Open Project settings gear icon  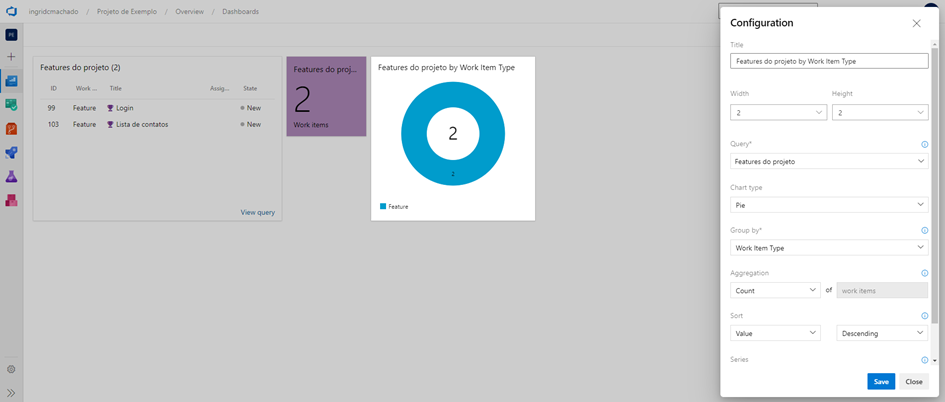point(12,369)
